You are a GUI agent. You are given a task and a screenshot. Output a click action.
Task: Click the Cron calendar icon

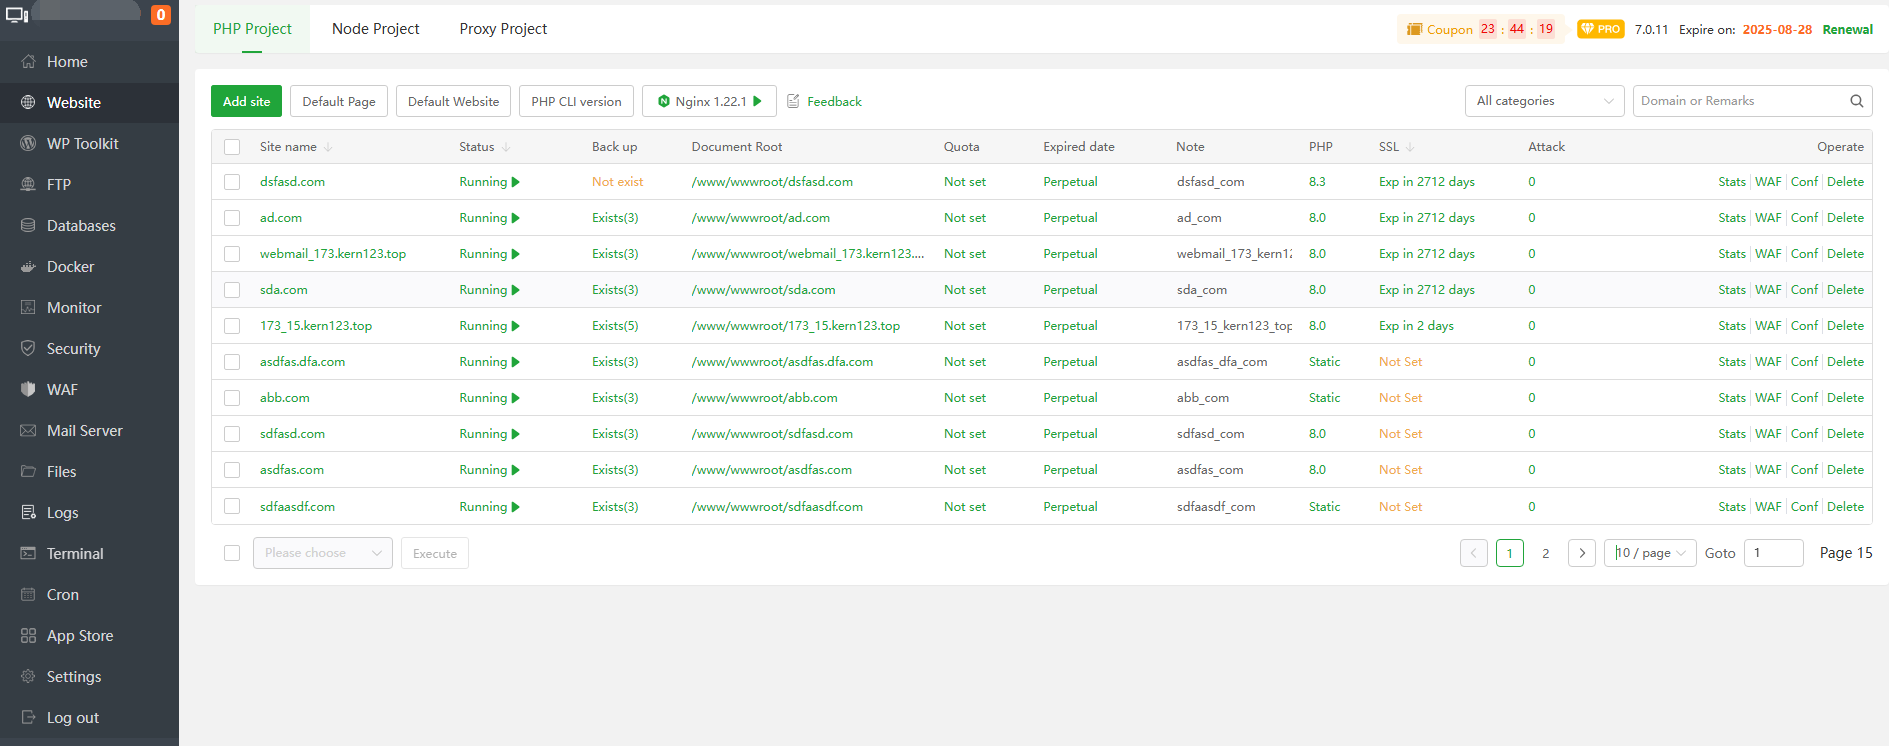coord(28,594)
